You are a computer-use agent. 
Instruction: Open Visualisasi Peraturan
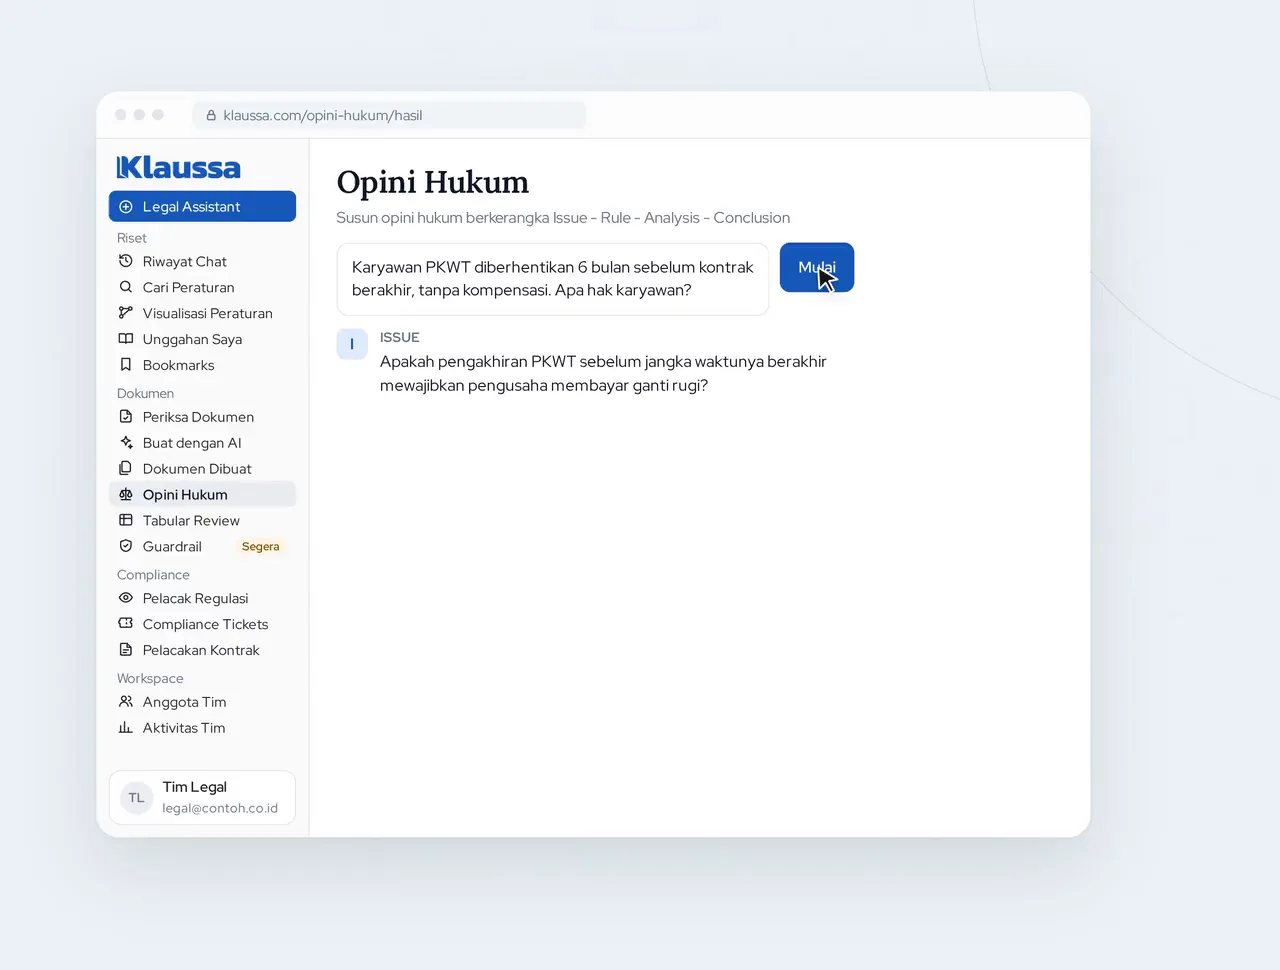202,313
